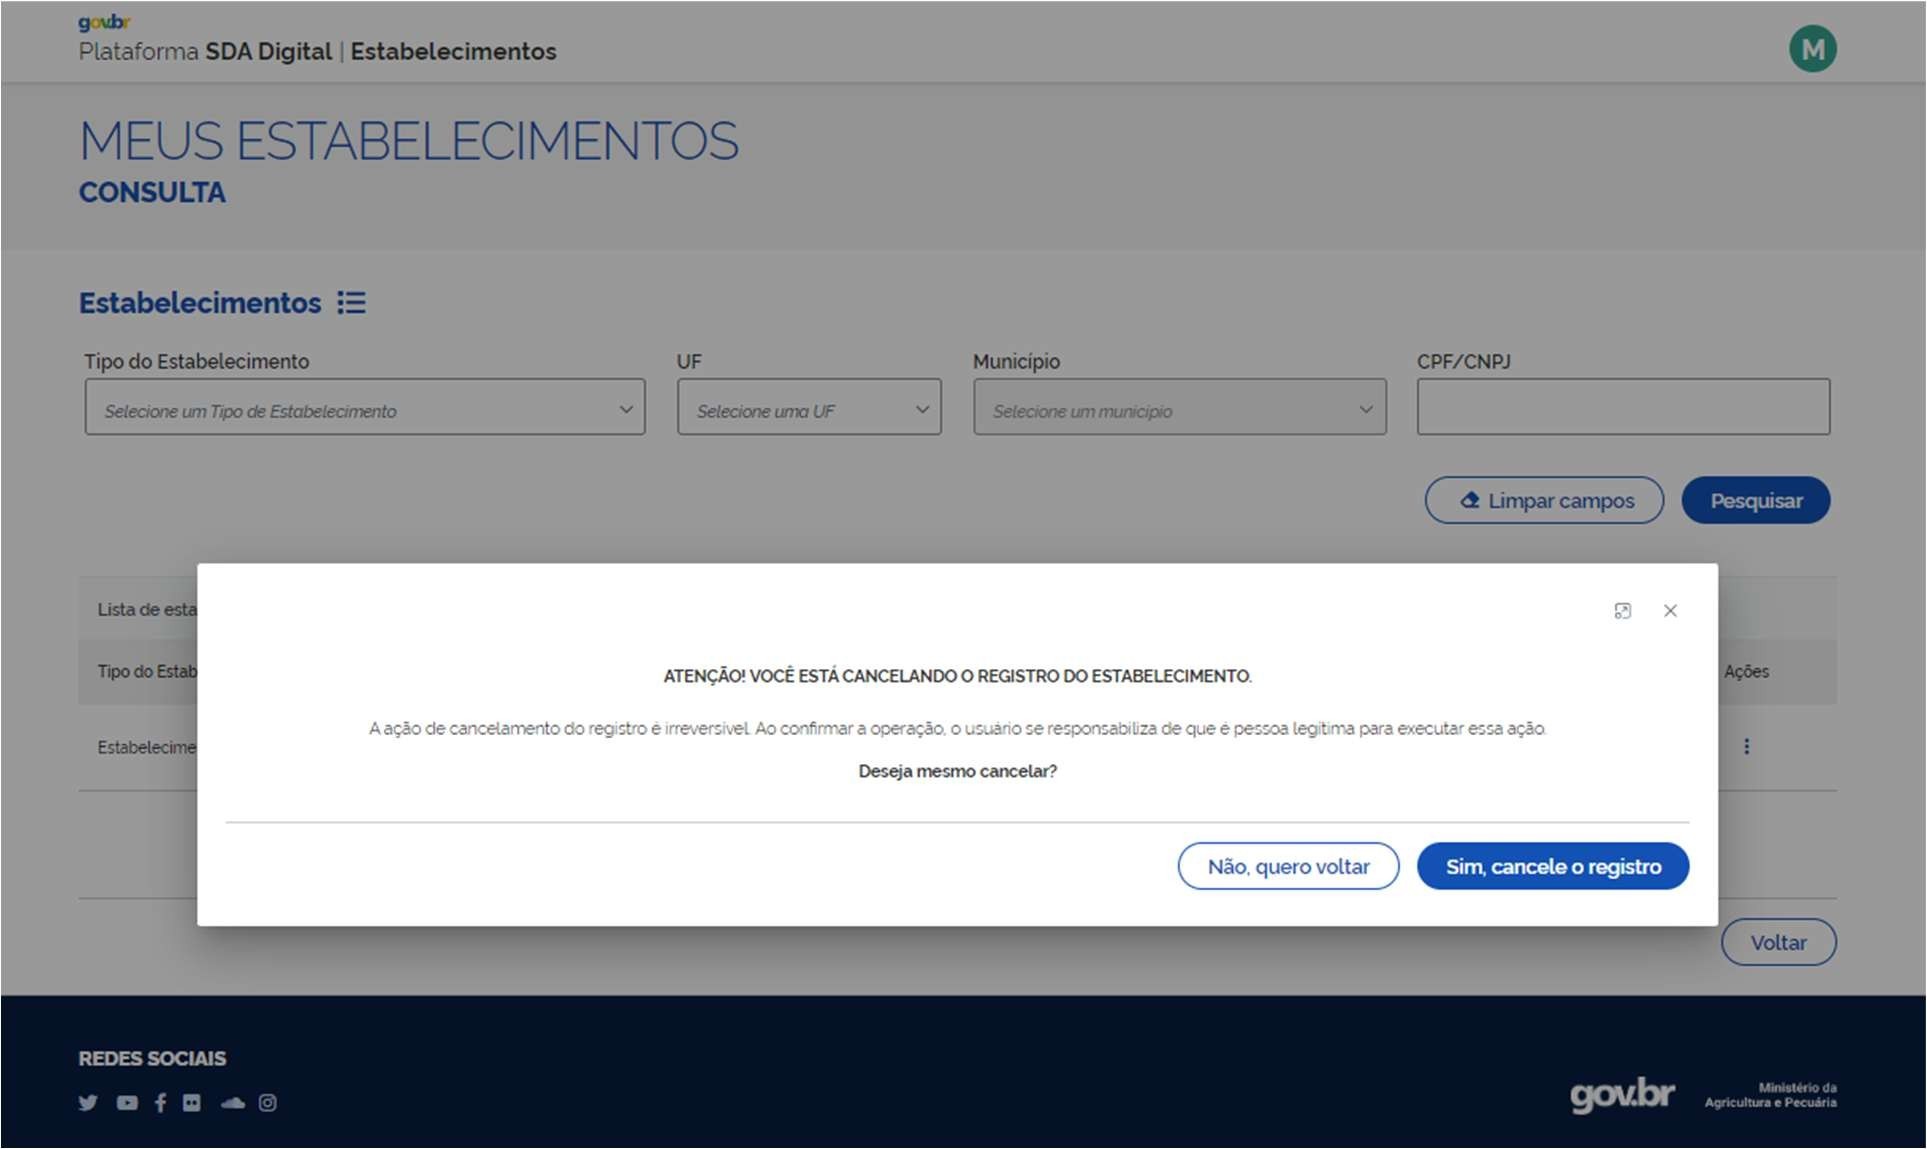This screenshot has width=1927, height=1149.
Task: Click Limpar campos button
Action: coord(1544,500)
